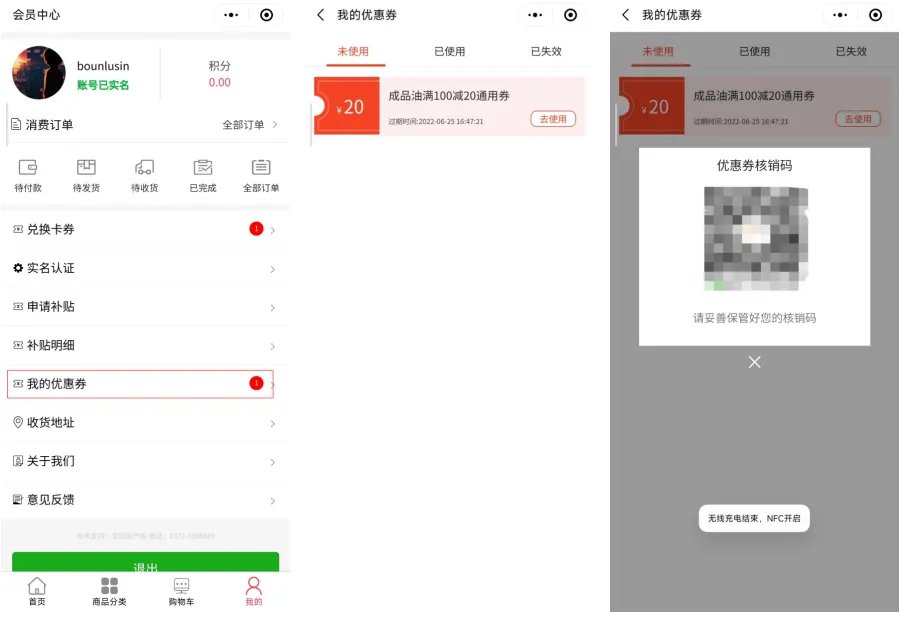
Task: Tap 请妥善保管好您的核销码 notice text
Action: coord(754,318)
